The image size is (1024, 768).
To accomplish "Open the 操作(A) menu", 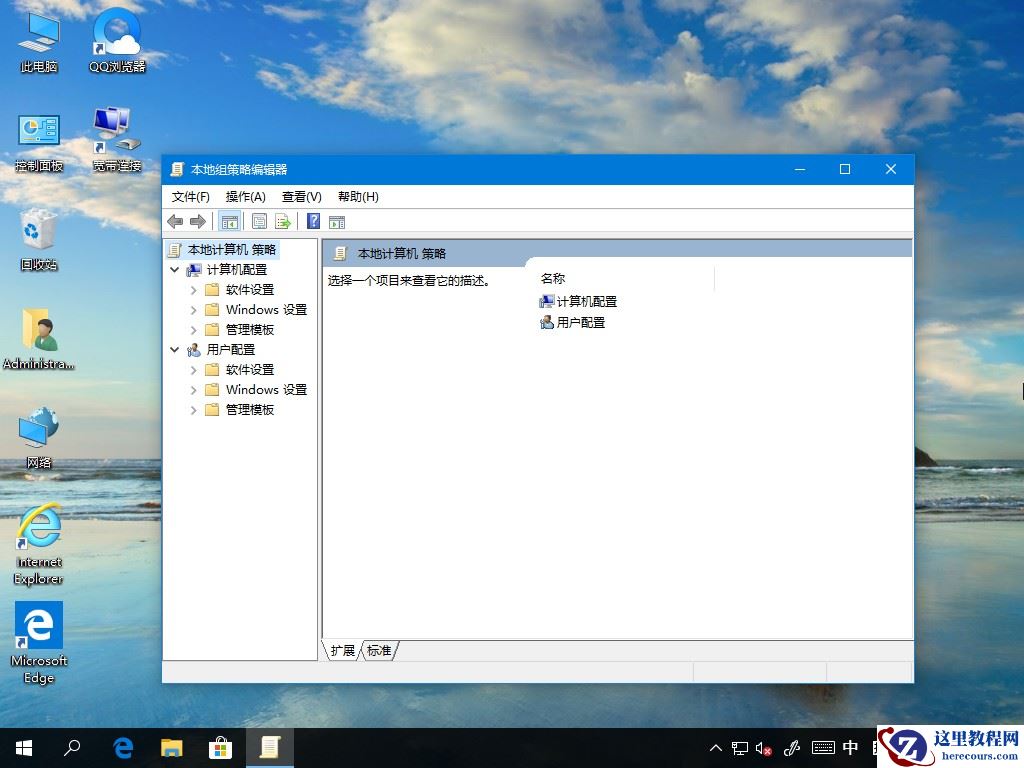I will tap(245, 196).
